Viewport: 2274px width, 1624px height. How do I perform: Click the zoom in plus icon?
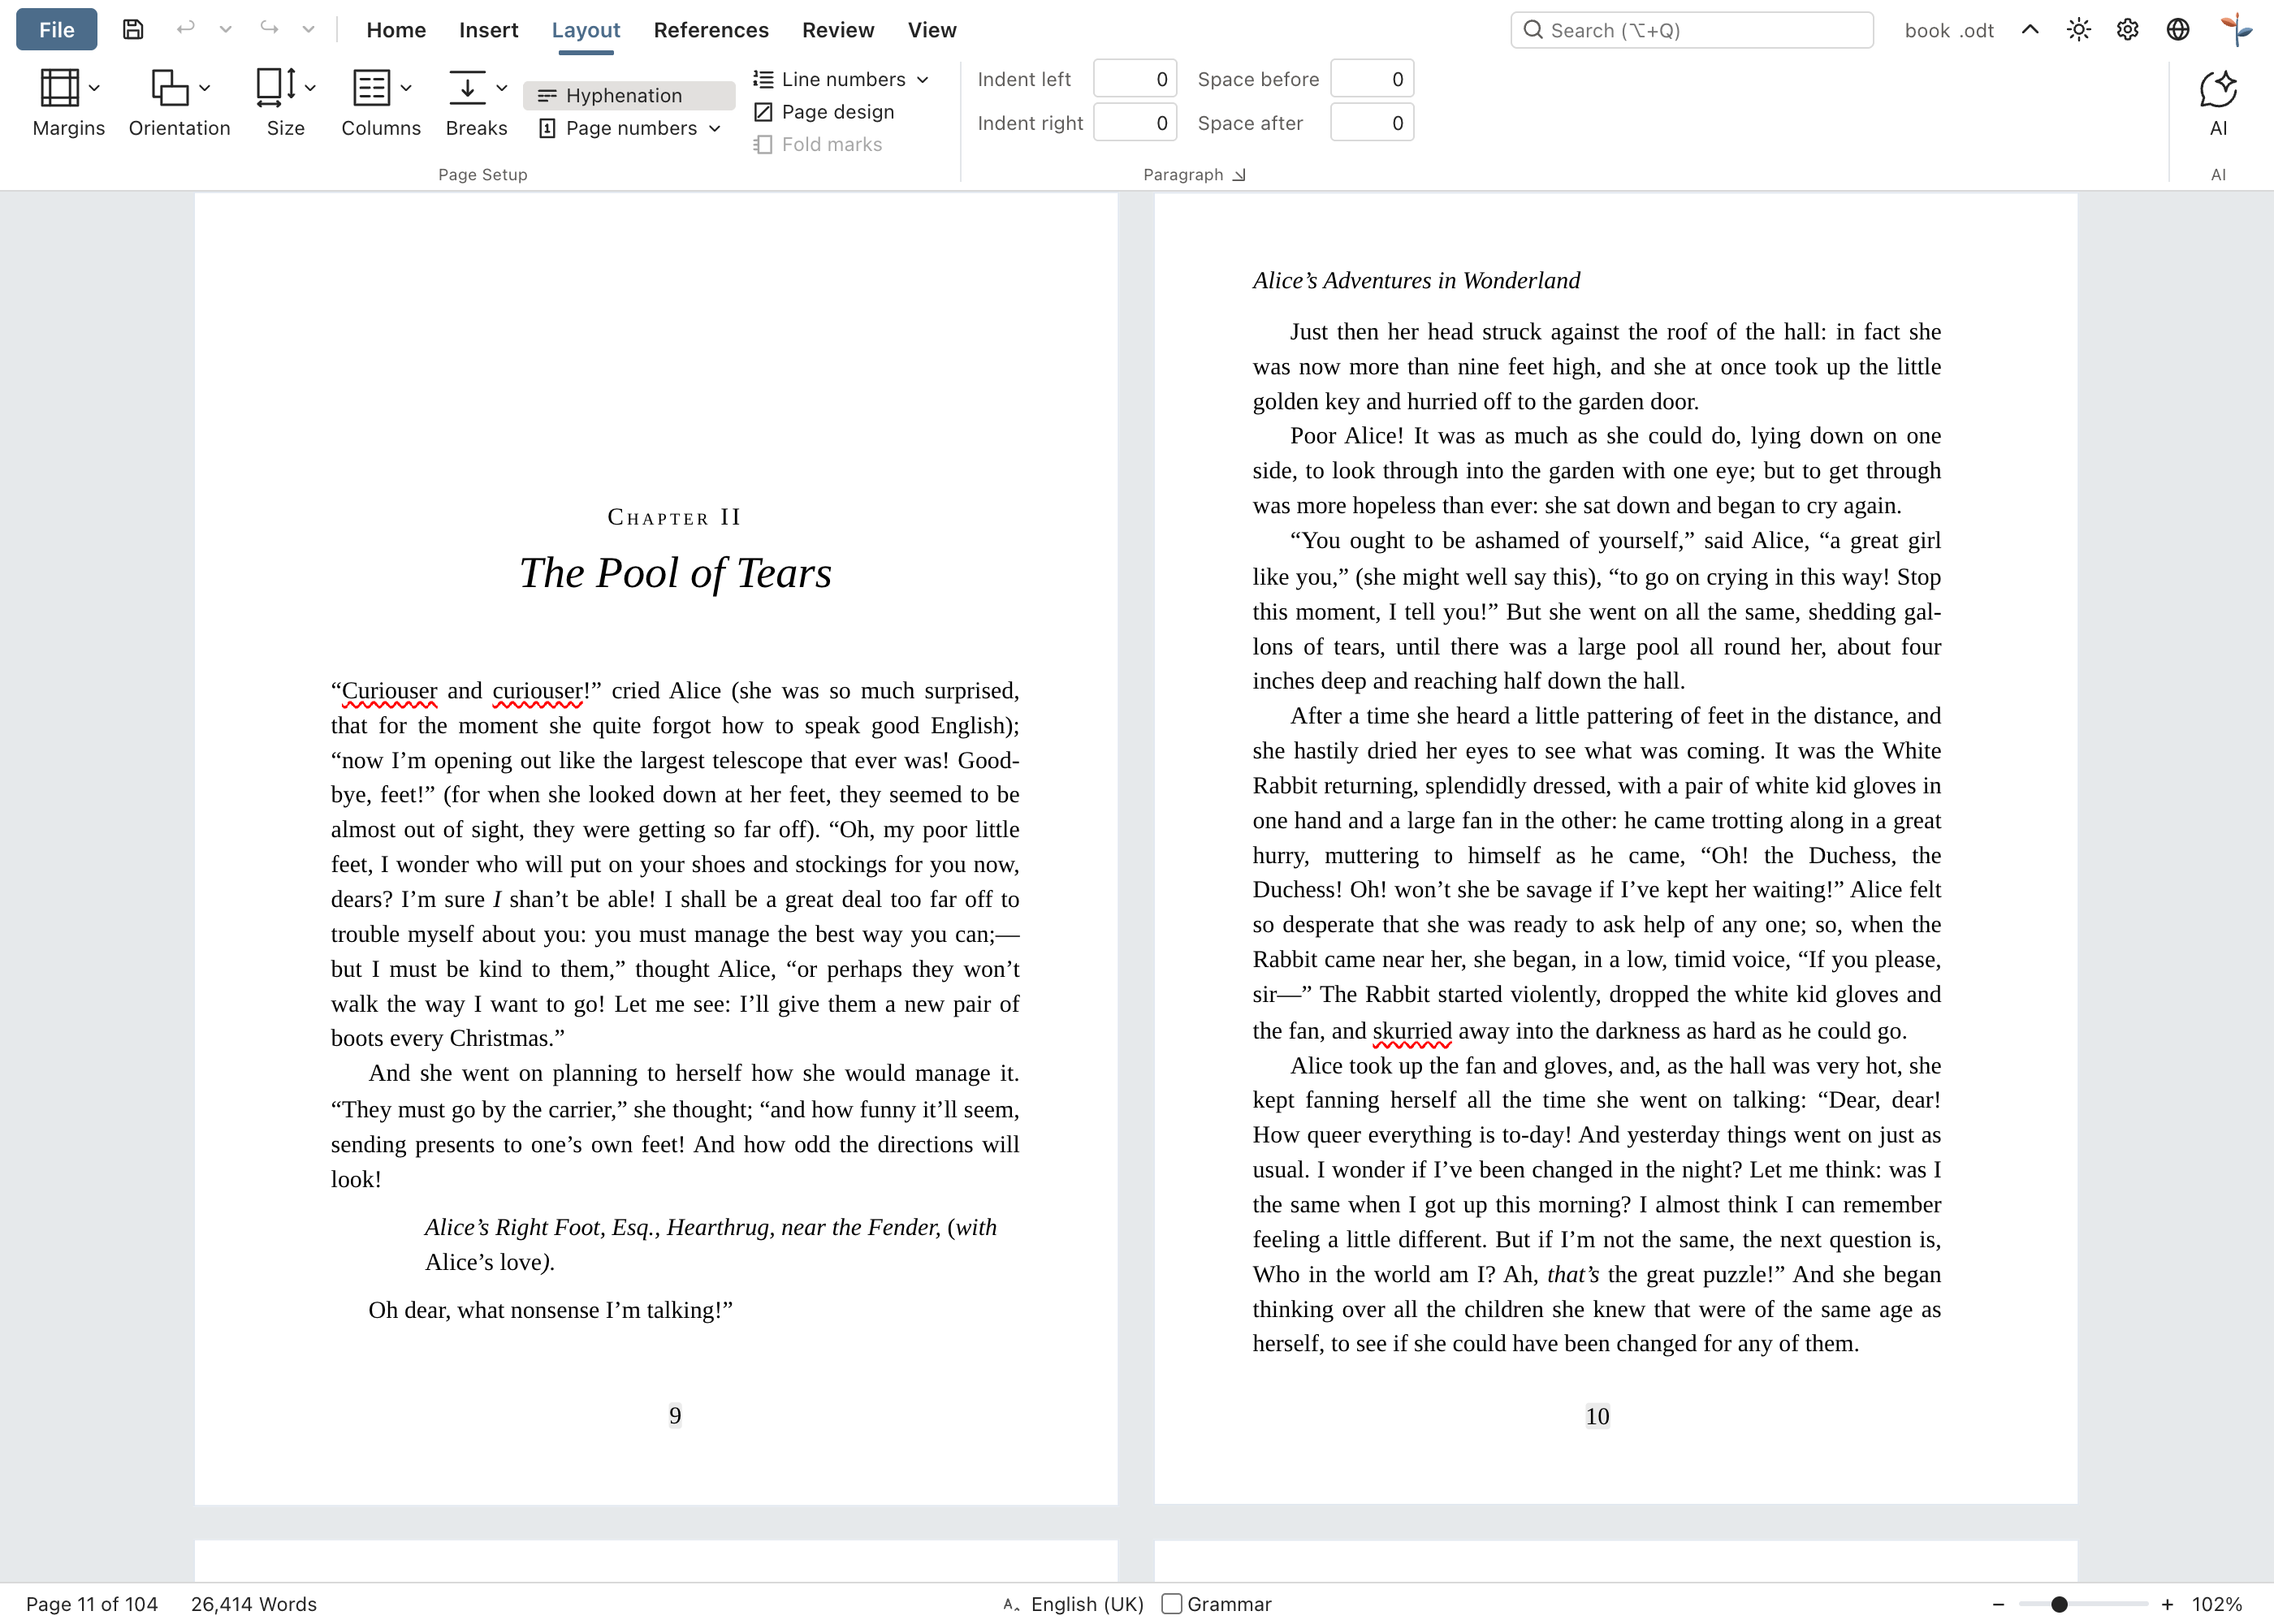click(2167, 1604)
